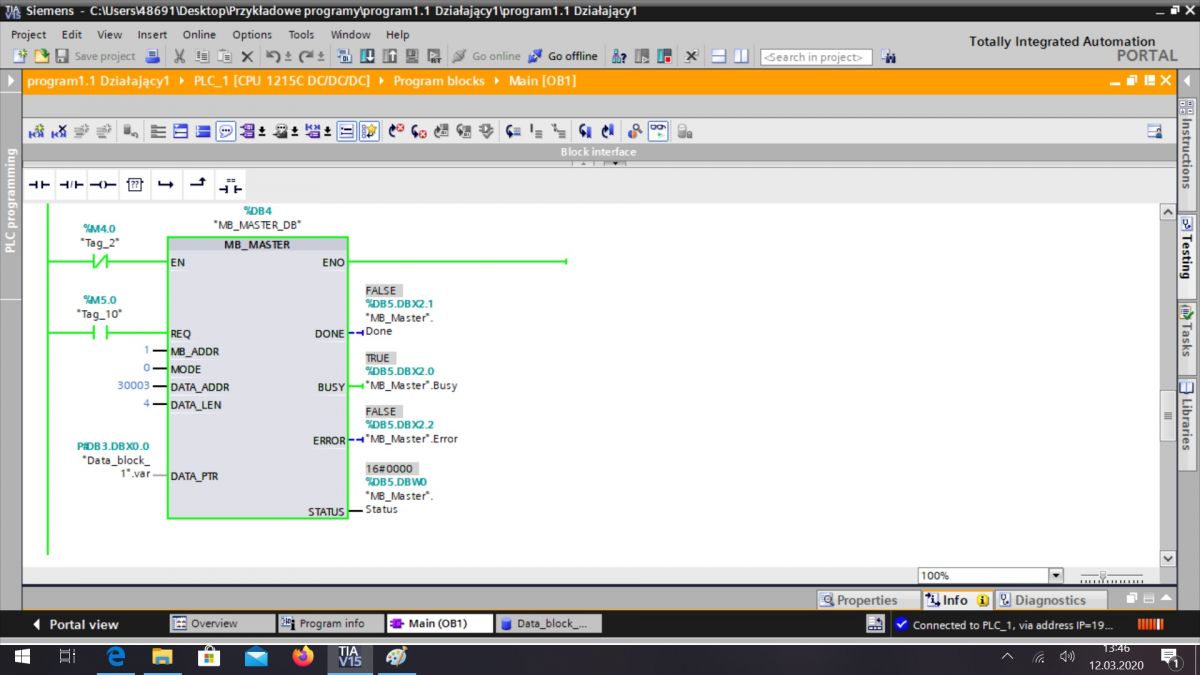Click the Upload from device icon
The image size is (1200, 675).
(x=390, y=56)
